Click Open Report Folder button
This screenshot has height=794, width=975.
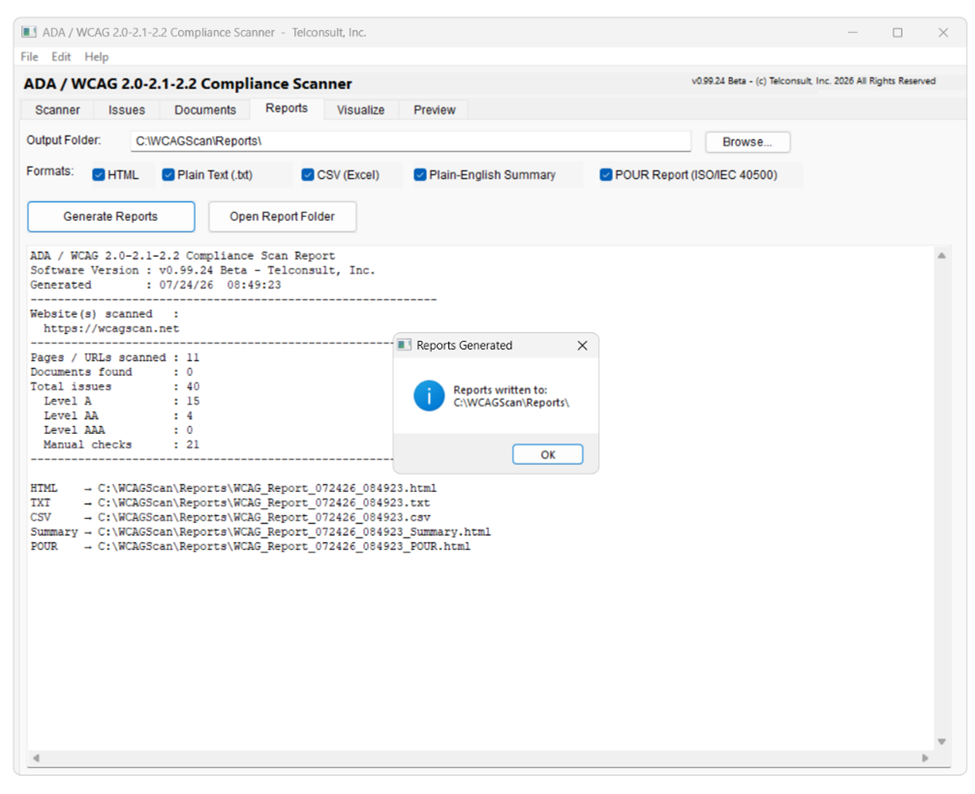[282, 216]
